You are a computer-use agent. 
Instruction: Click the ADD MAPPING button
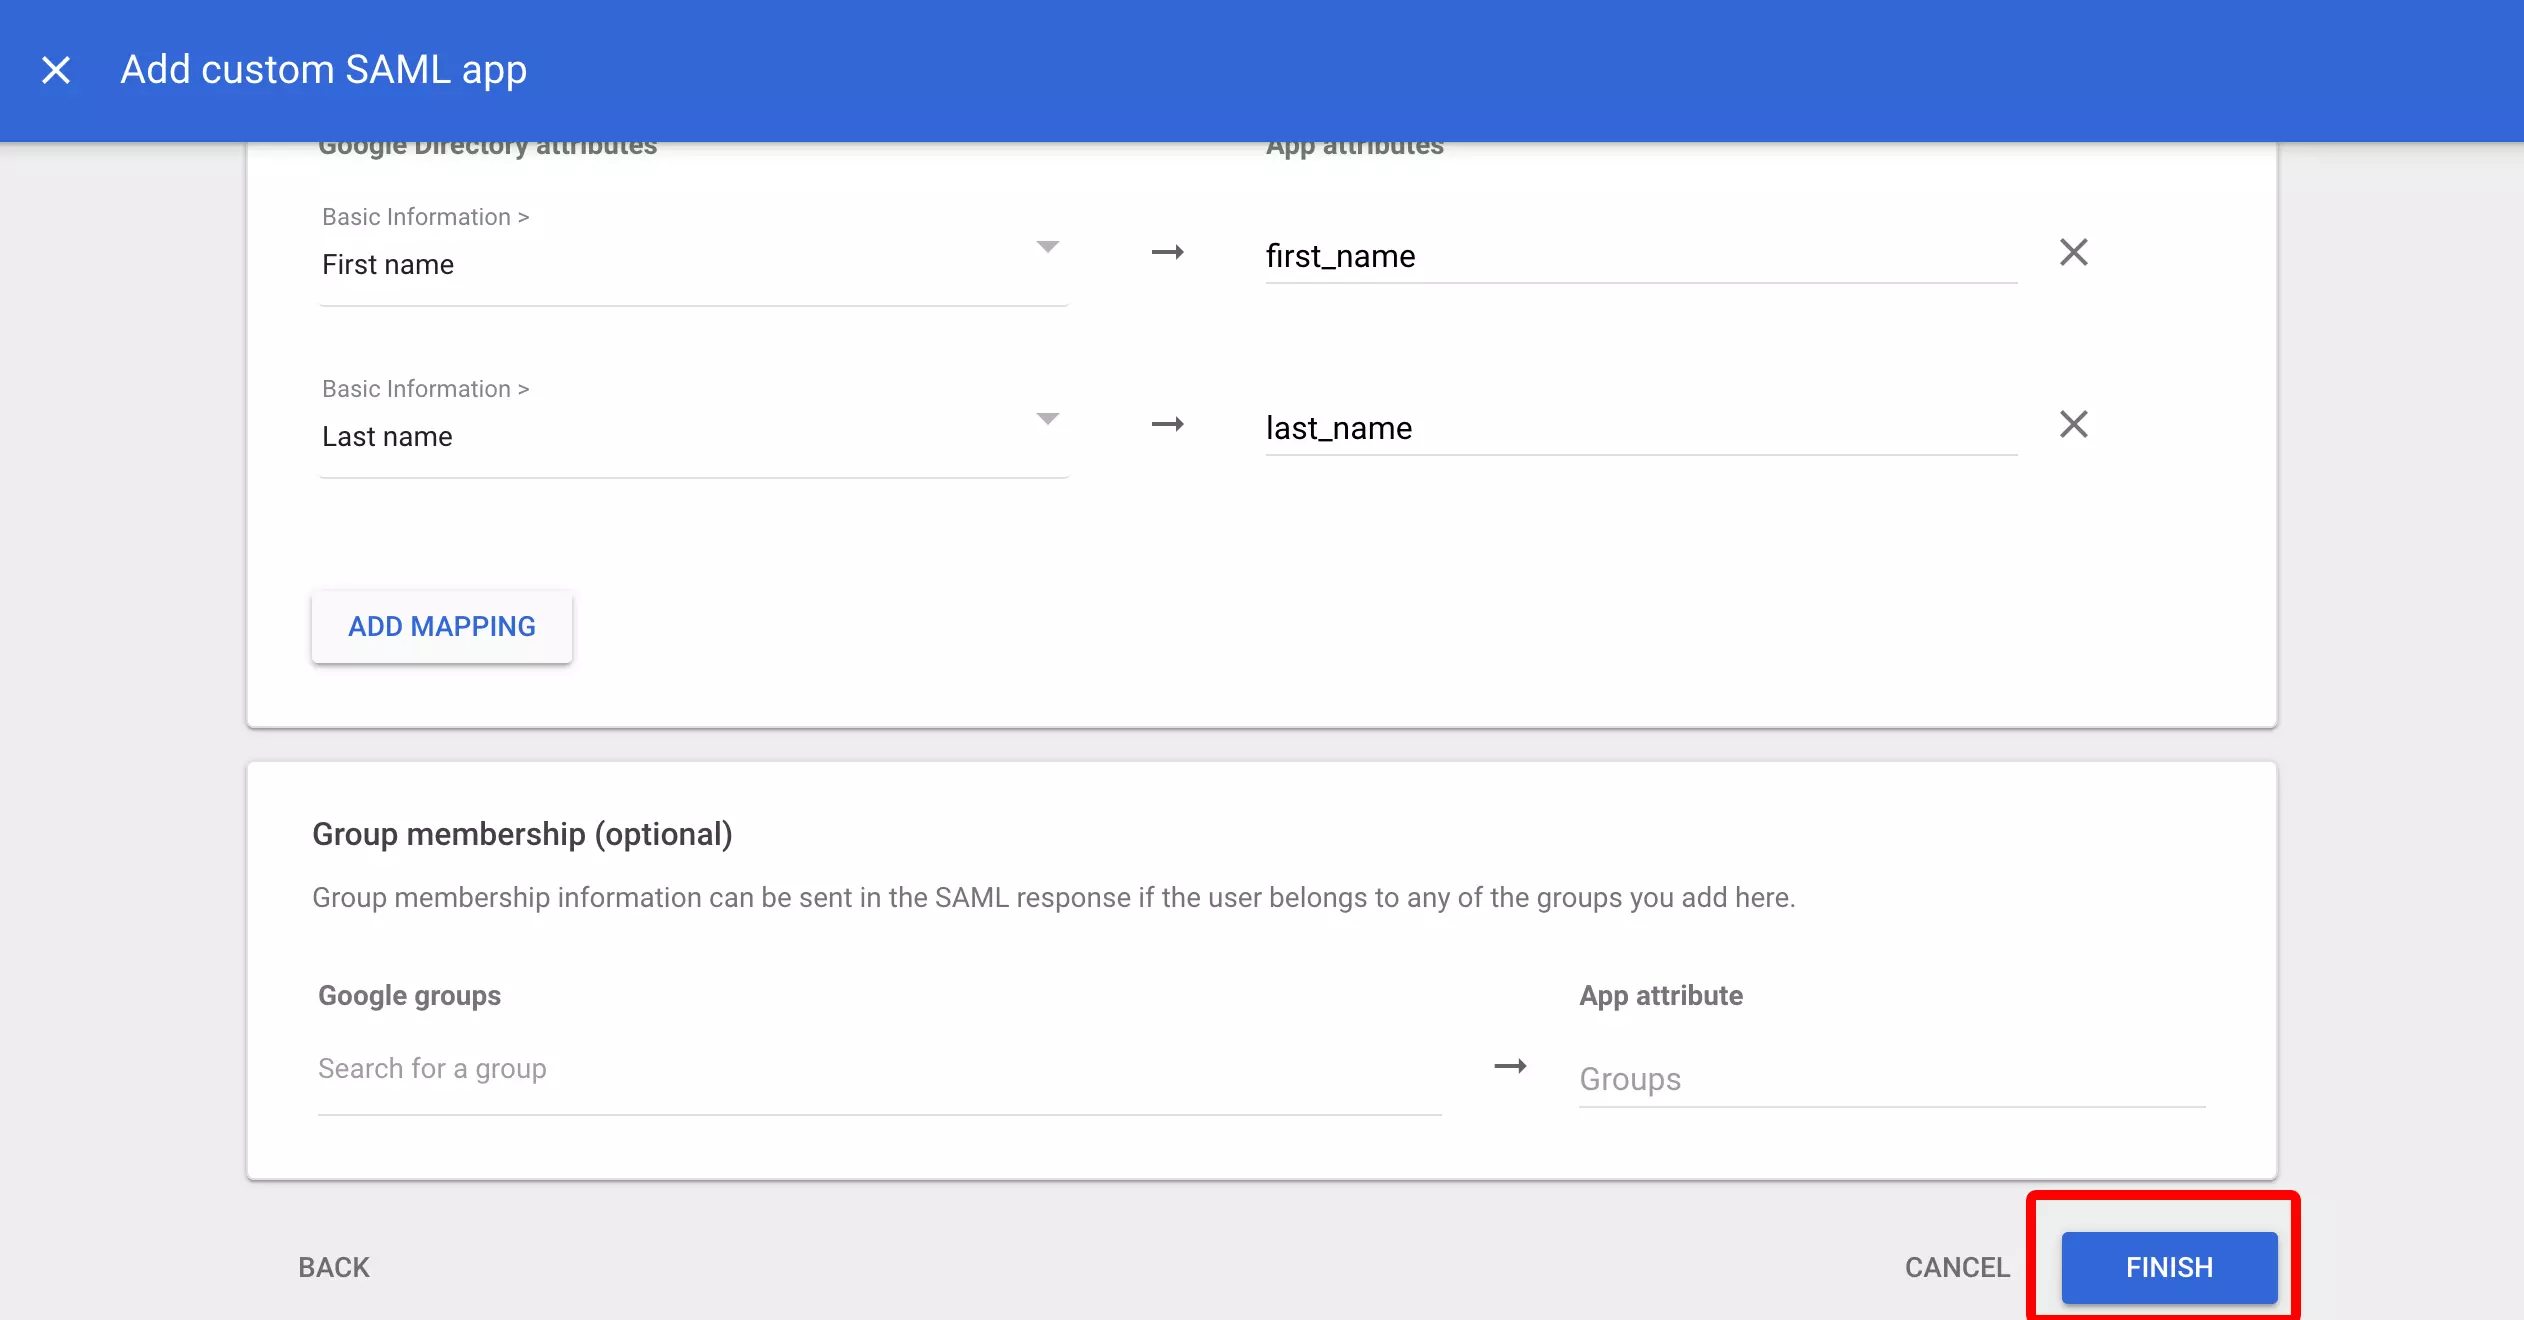point(442,626)
